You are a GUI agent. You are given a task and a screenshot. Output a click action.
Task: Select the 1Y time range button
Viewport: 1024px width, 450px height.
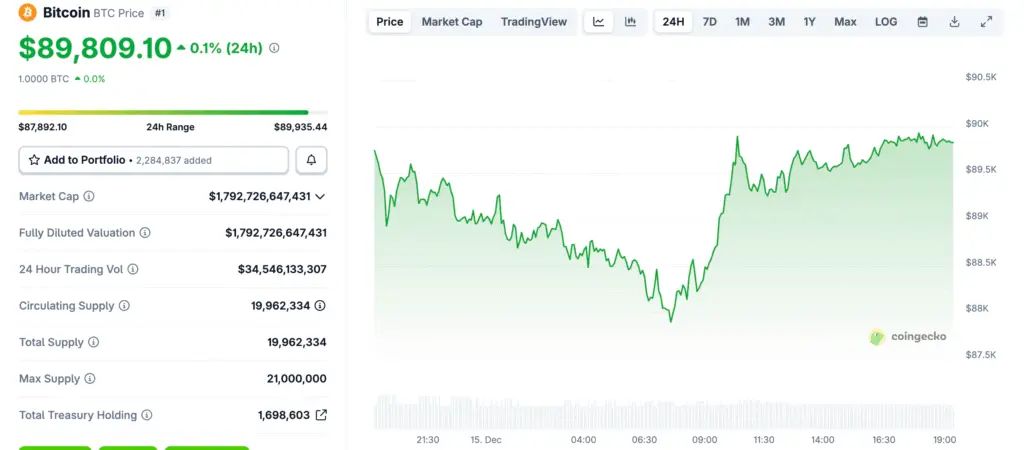(x=809, y=22)
